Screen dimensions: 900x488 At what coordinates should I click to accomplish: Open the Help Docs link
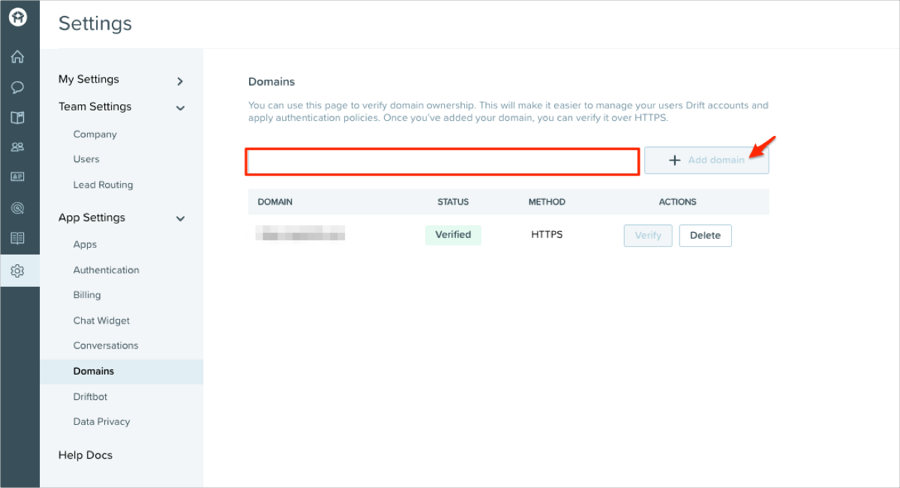click(x=85, y=455)
